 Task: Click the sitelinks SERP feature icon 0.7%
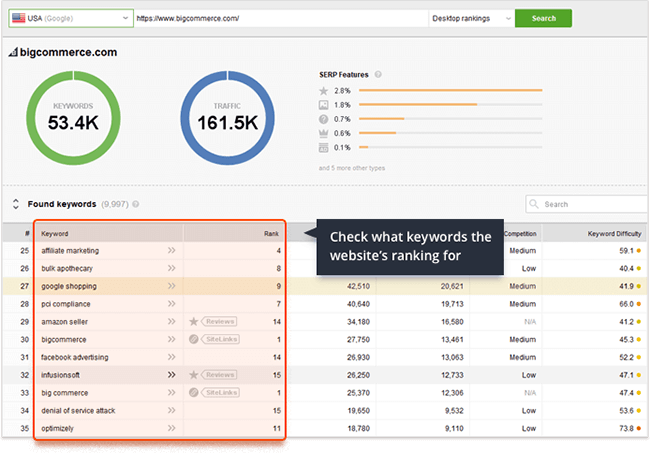[323, 119]
